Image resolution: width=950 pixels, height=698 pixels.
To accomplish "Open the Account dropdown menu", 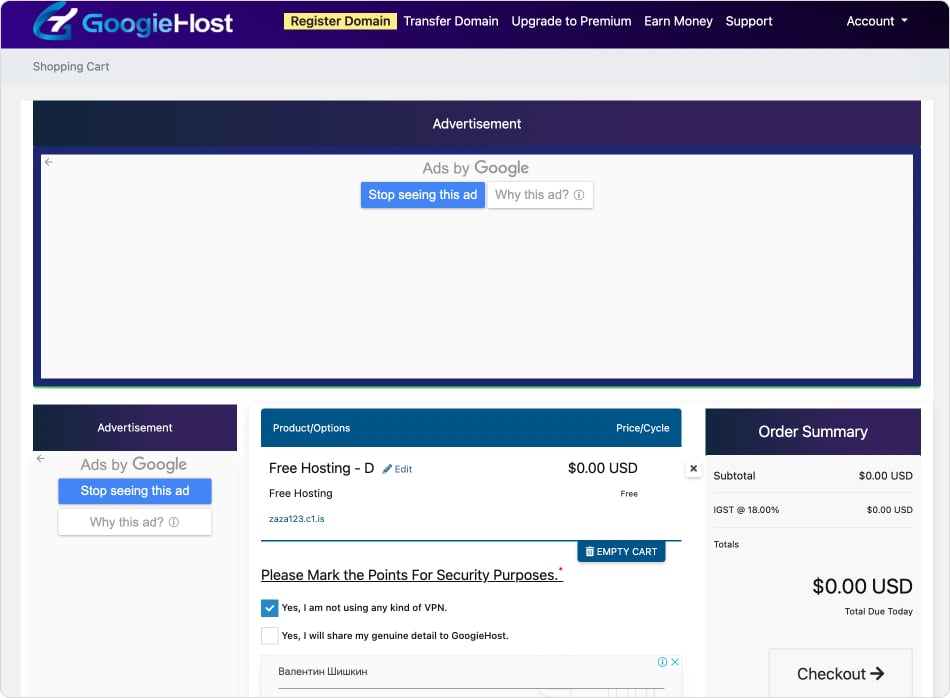I will (x=877, y=21).
